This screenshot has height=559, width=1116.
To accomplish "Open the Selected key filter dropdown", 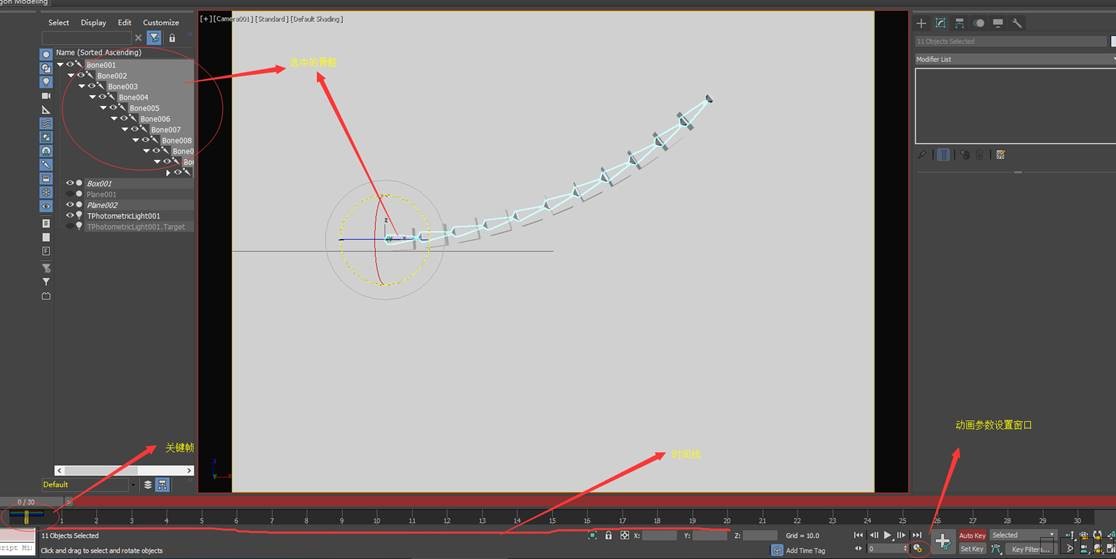I will (1022, 535).
